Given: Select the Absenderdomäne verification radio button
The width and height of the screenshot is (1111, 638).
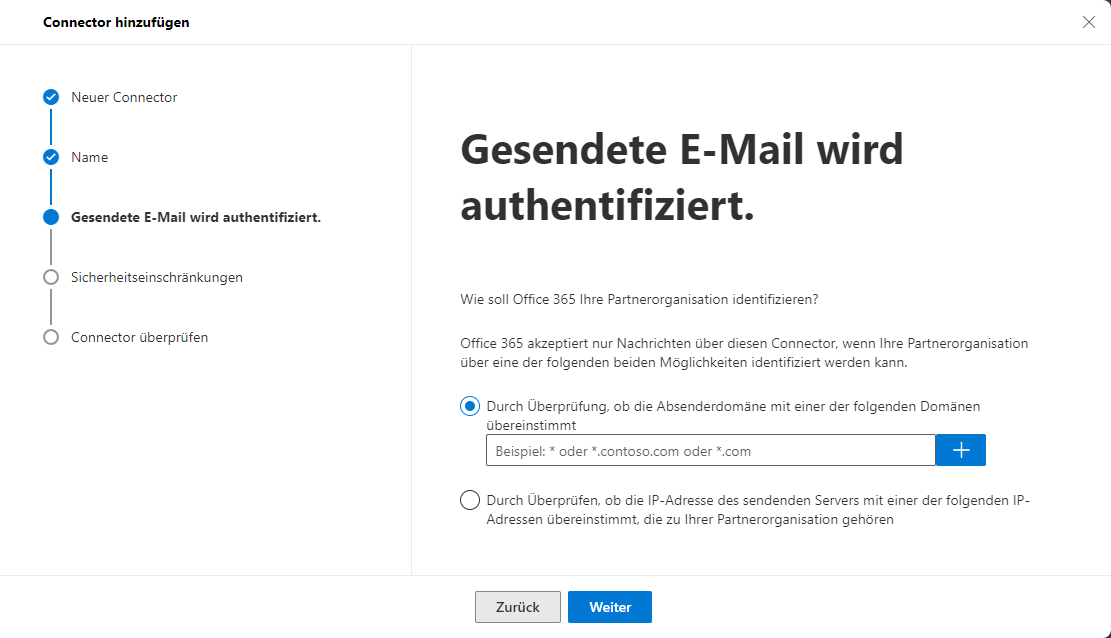Looking at the screenshot, I should pos(470,406).
